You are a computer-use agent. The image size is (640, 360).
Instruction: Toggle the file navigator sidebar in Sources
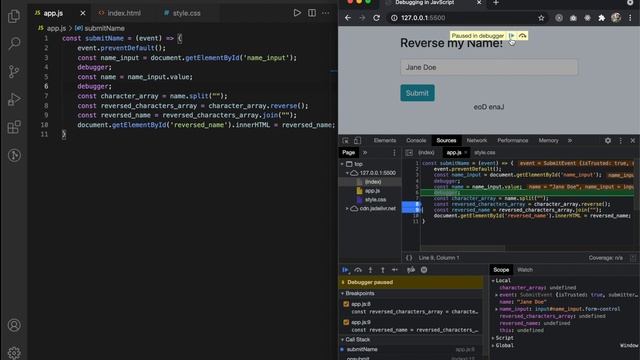(x=409, y=153)
